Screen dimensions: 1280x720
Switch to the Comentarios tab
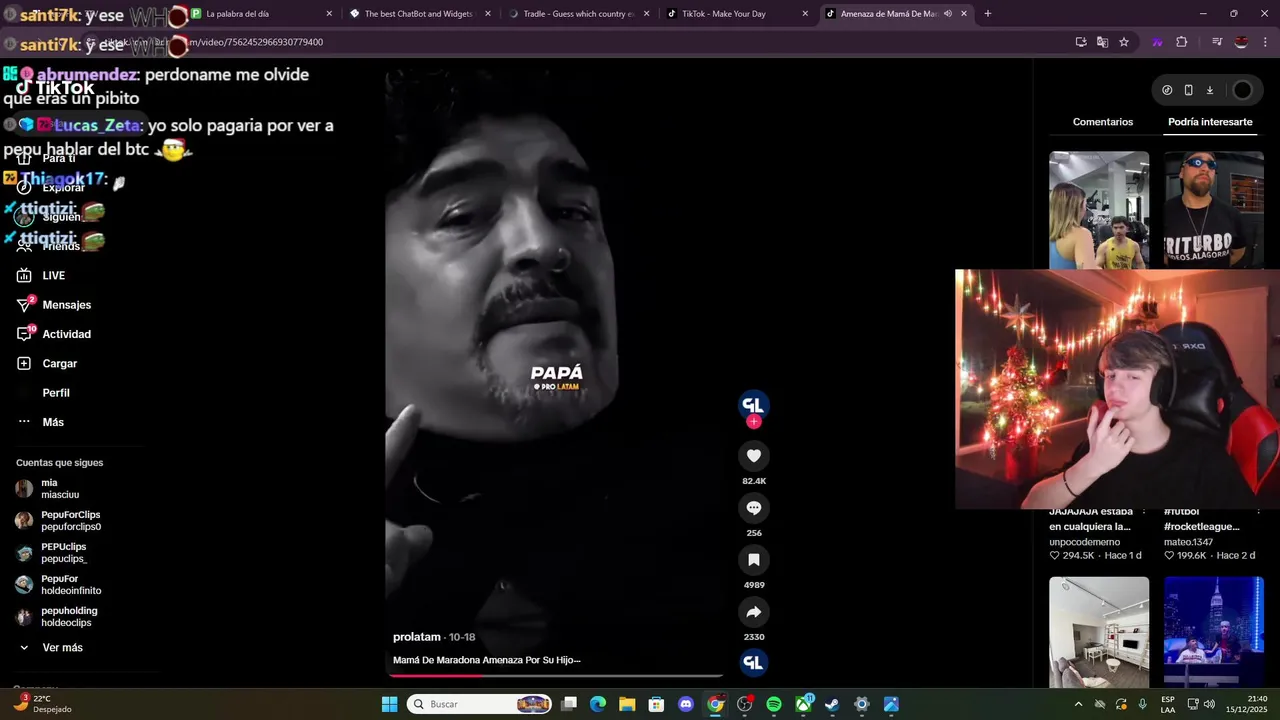1103,122
